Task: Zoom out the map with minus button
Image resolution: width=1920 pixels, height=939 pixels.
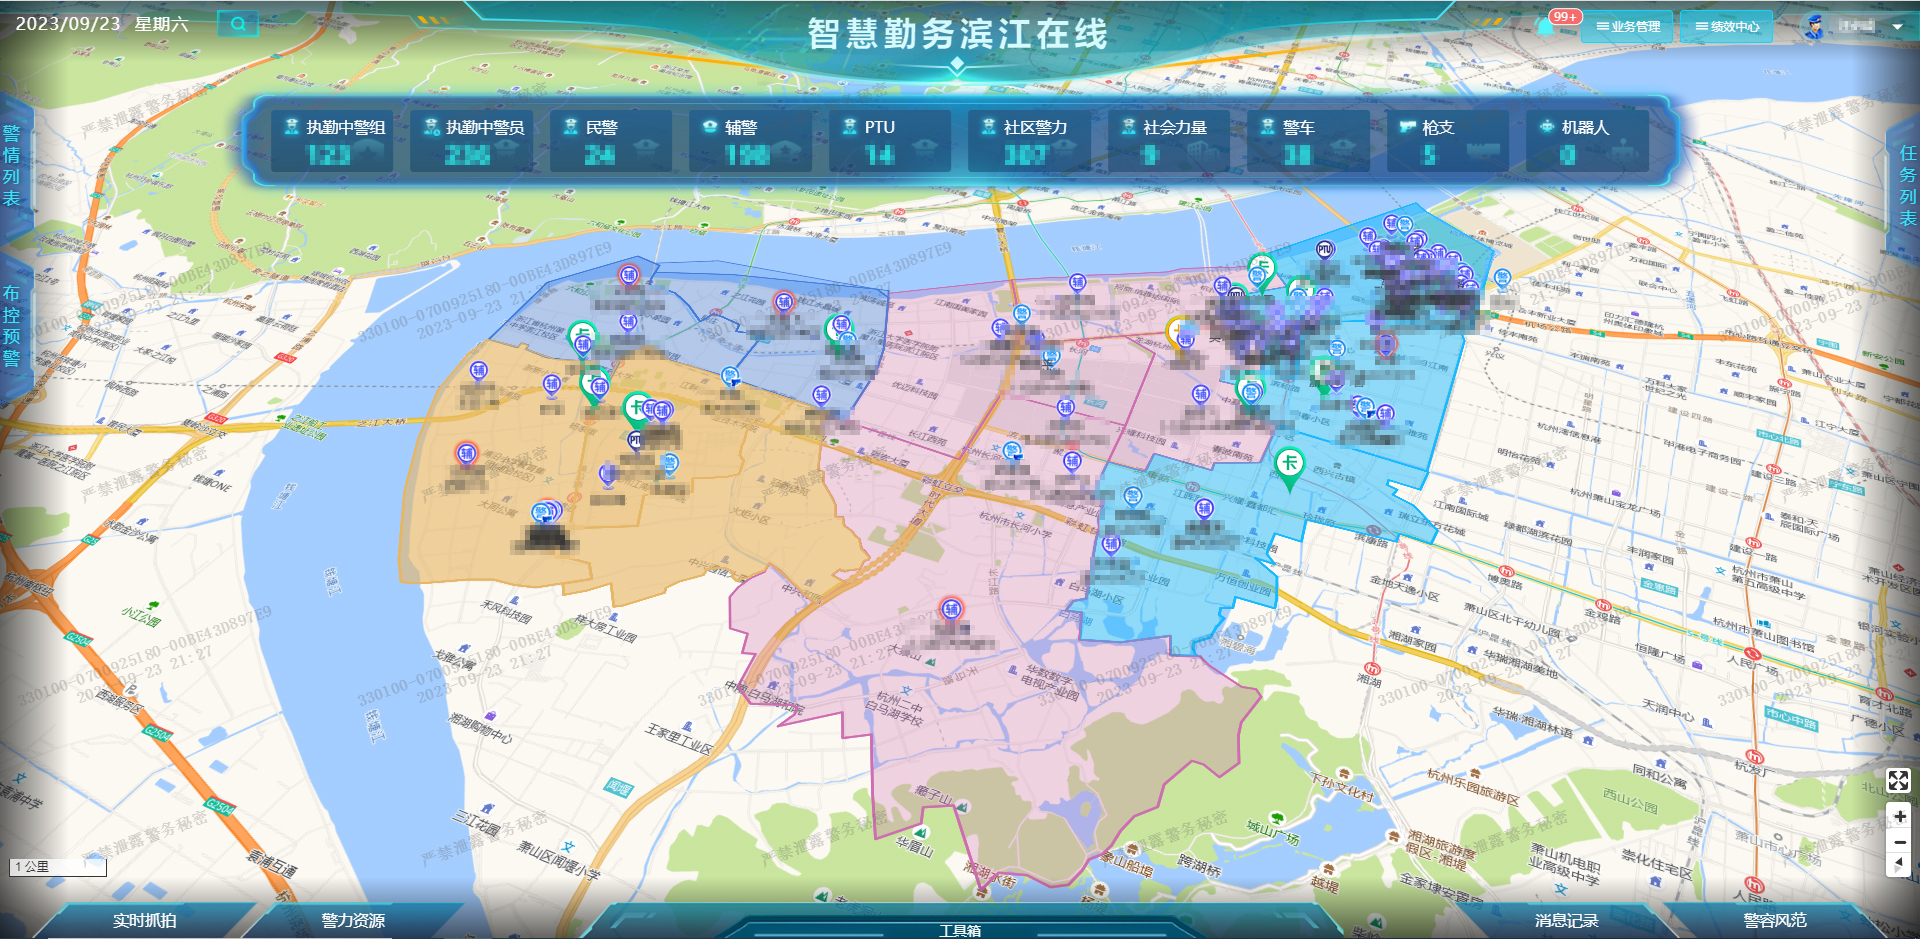Action: click(x=1899, y=842)
